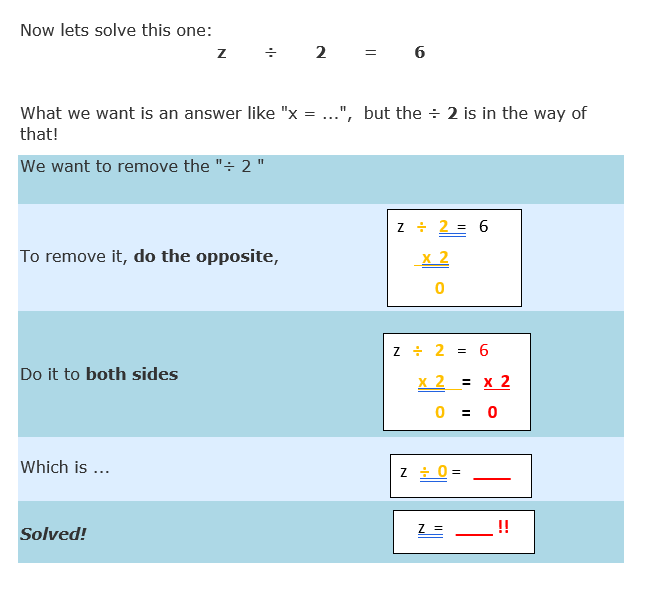Viewport: 652px width, 601px height.
Task: Click the bold 6 in top equation
Action: 419,53
